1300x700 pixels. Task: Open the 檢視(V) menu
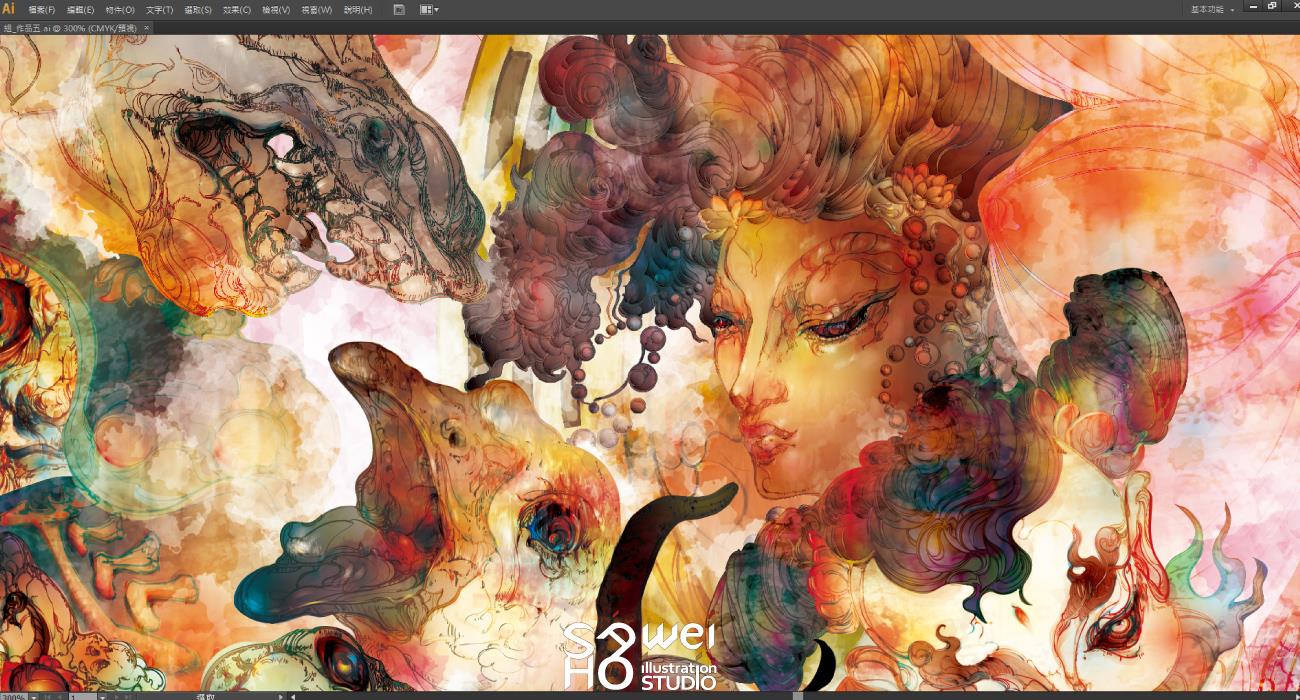tap(276, 9)
